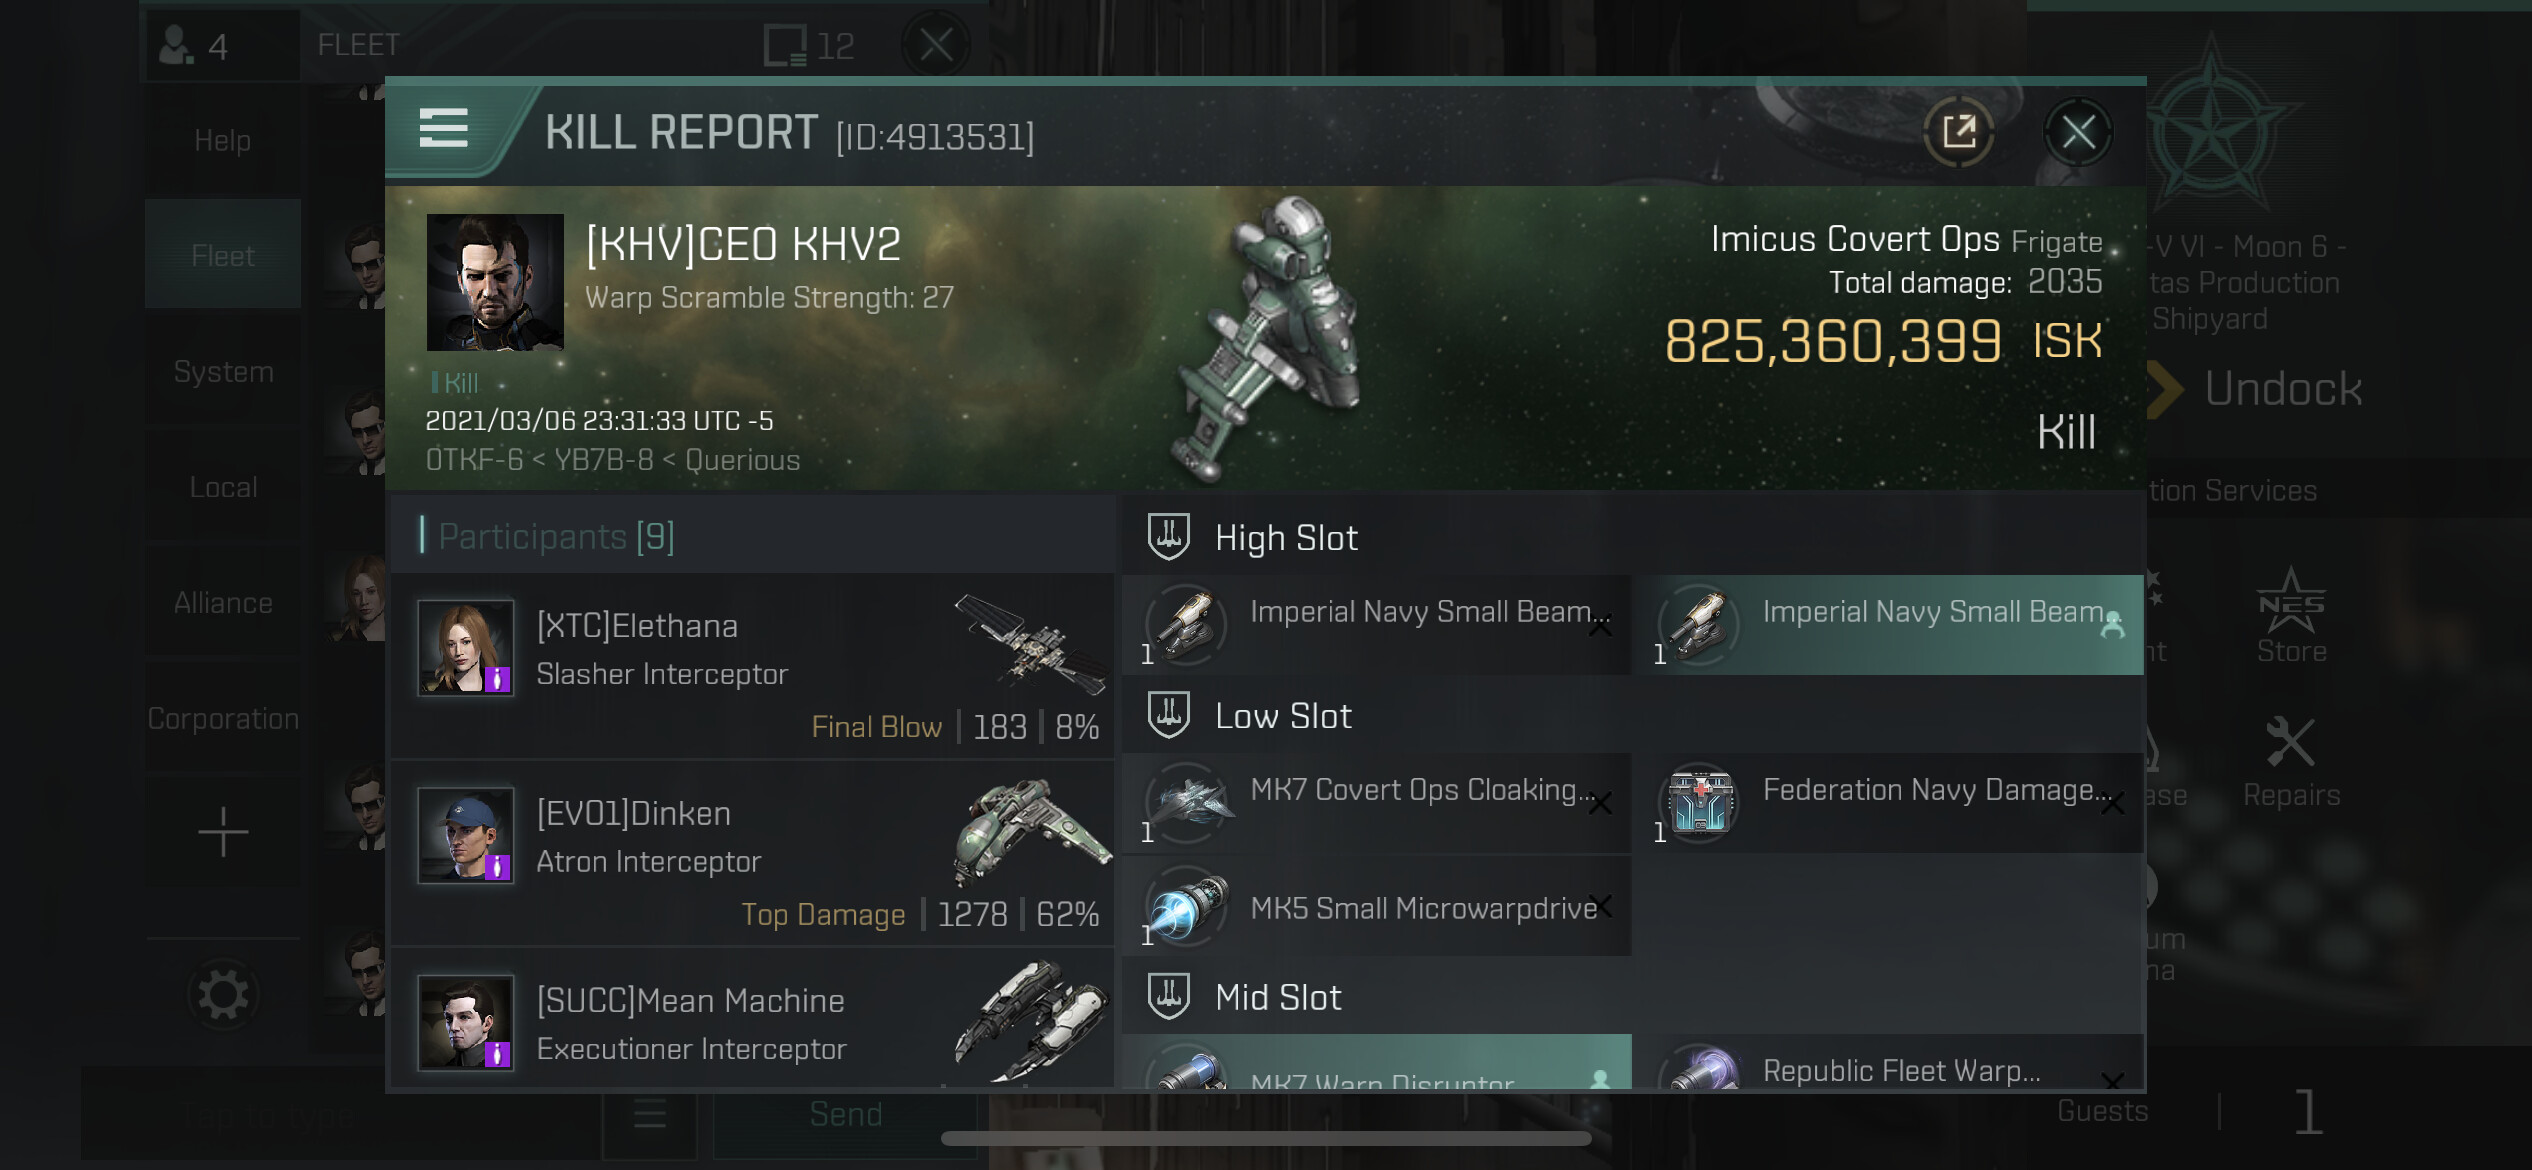Click the share kill report icon
The image size is (2532, 1170).
pyautogui.click(x=1958, y=132)
